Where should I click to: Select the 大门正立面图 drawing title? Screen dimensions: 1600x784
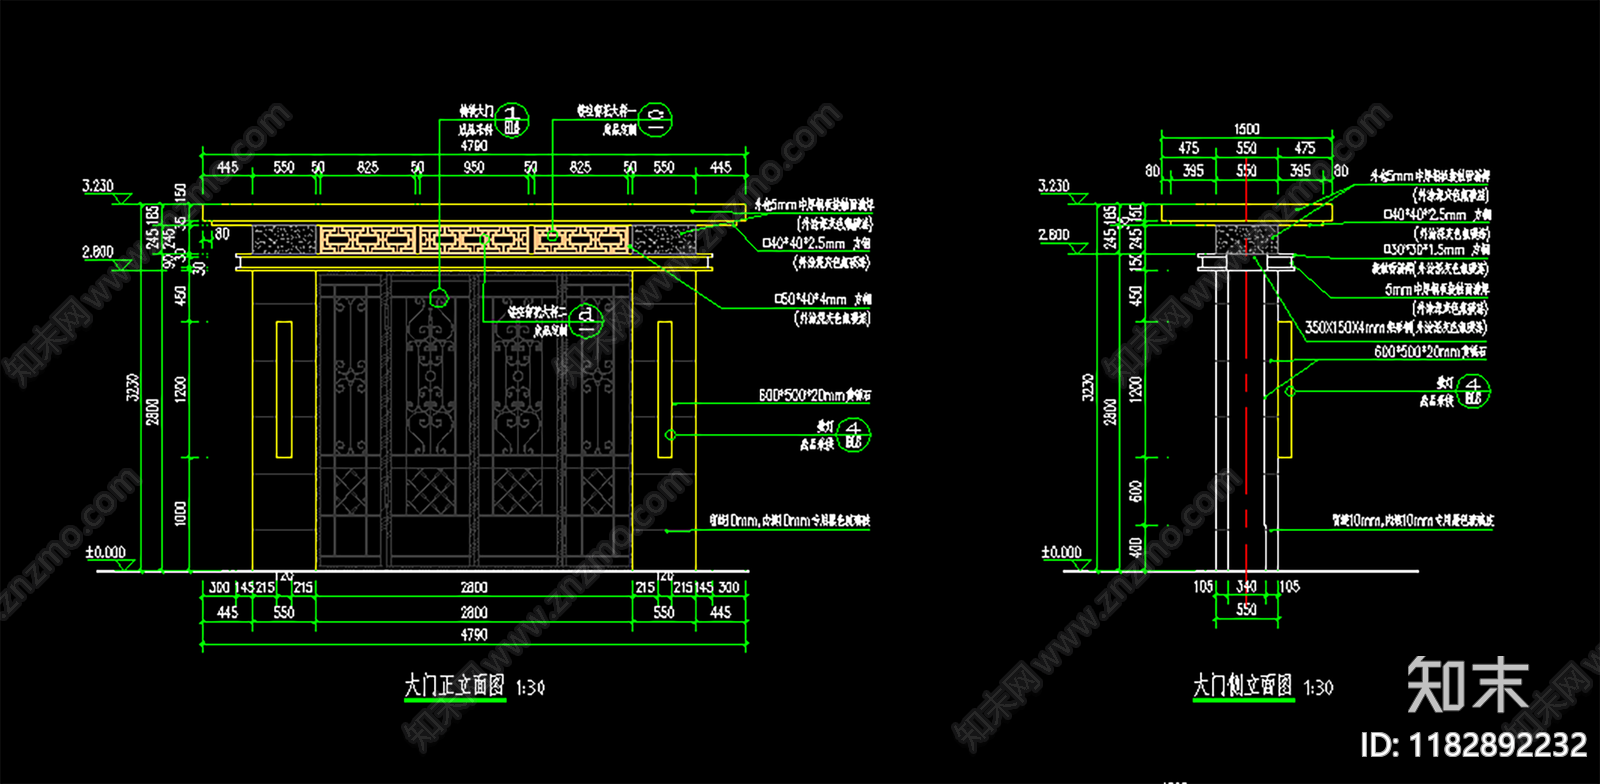pos(454,686)
